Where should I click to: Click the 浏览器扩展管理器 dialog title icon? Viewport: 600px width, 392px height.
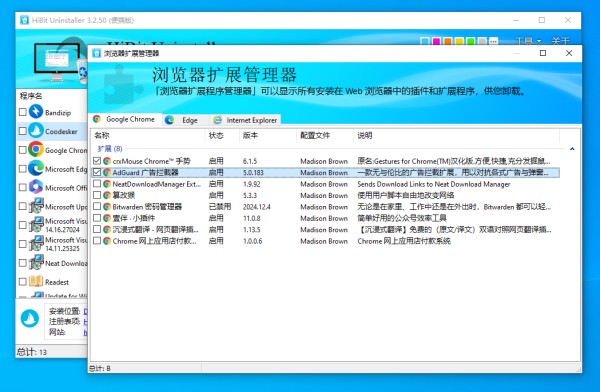tap(97, 53)
